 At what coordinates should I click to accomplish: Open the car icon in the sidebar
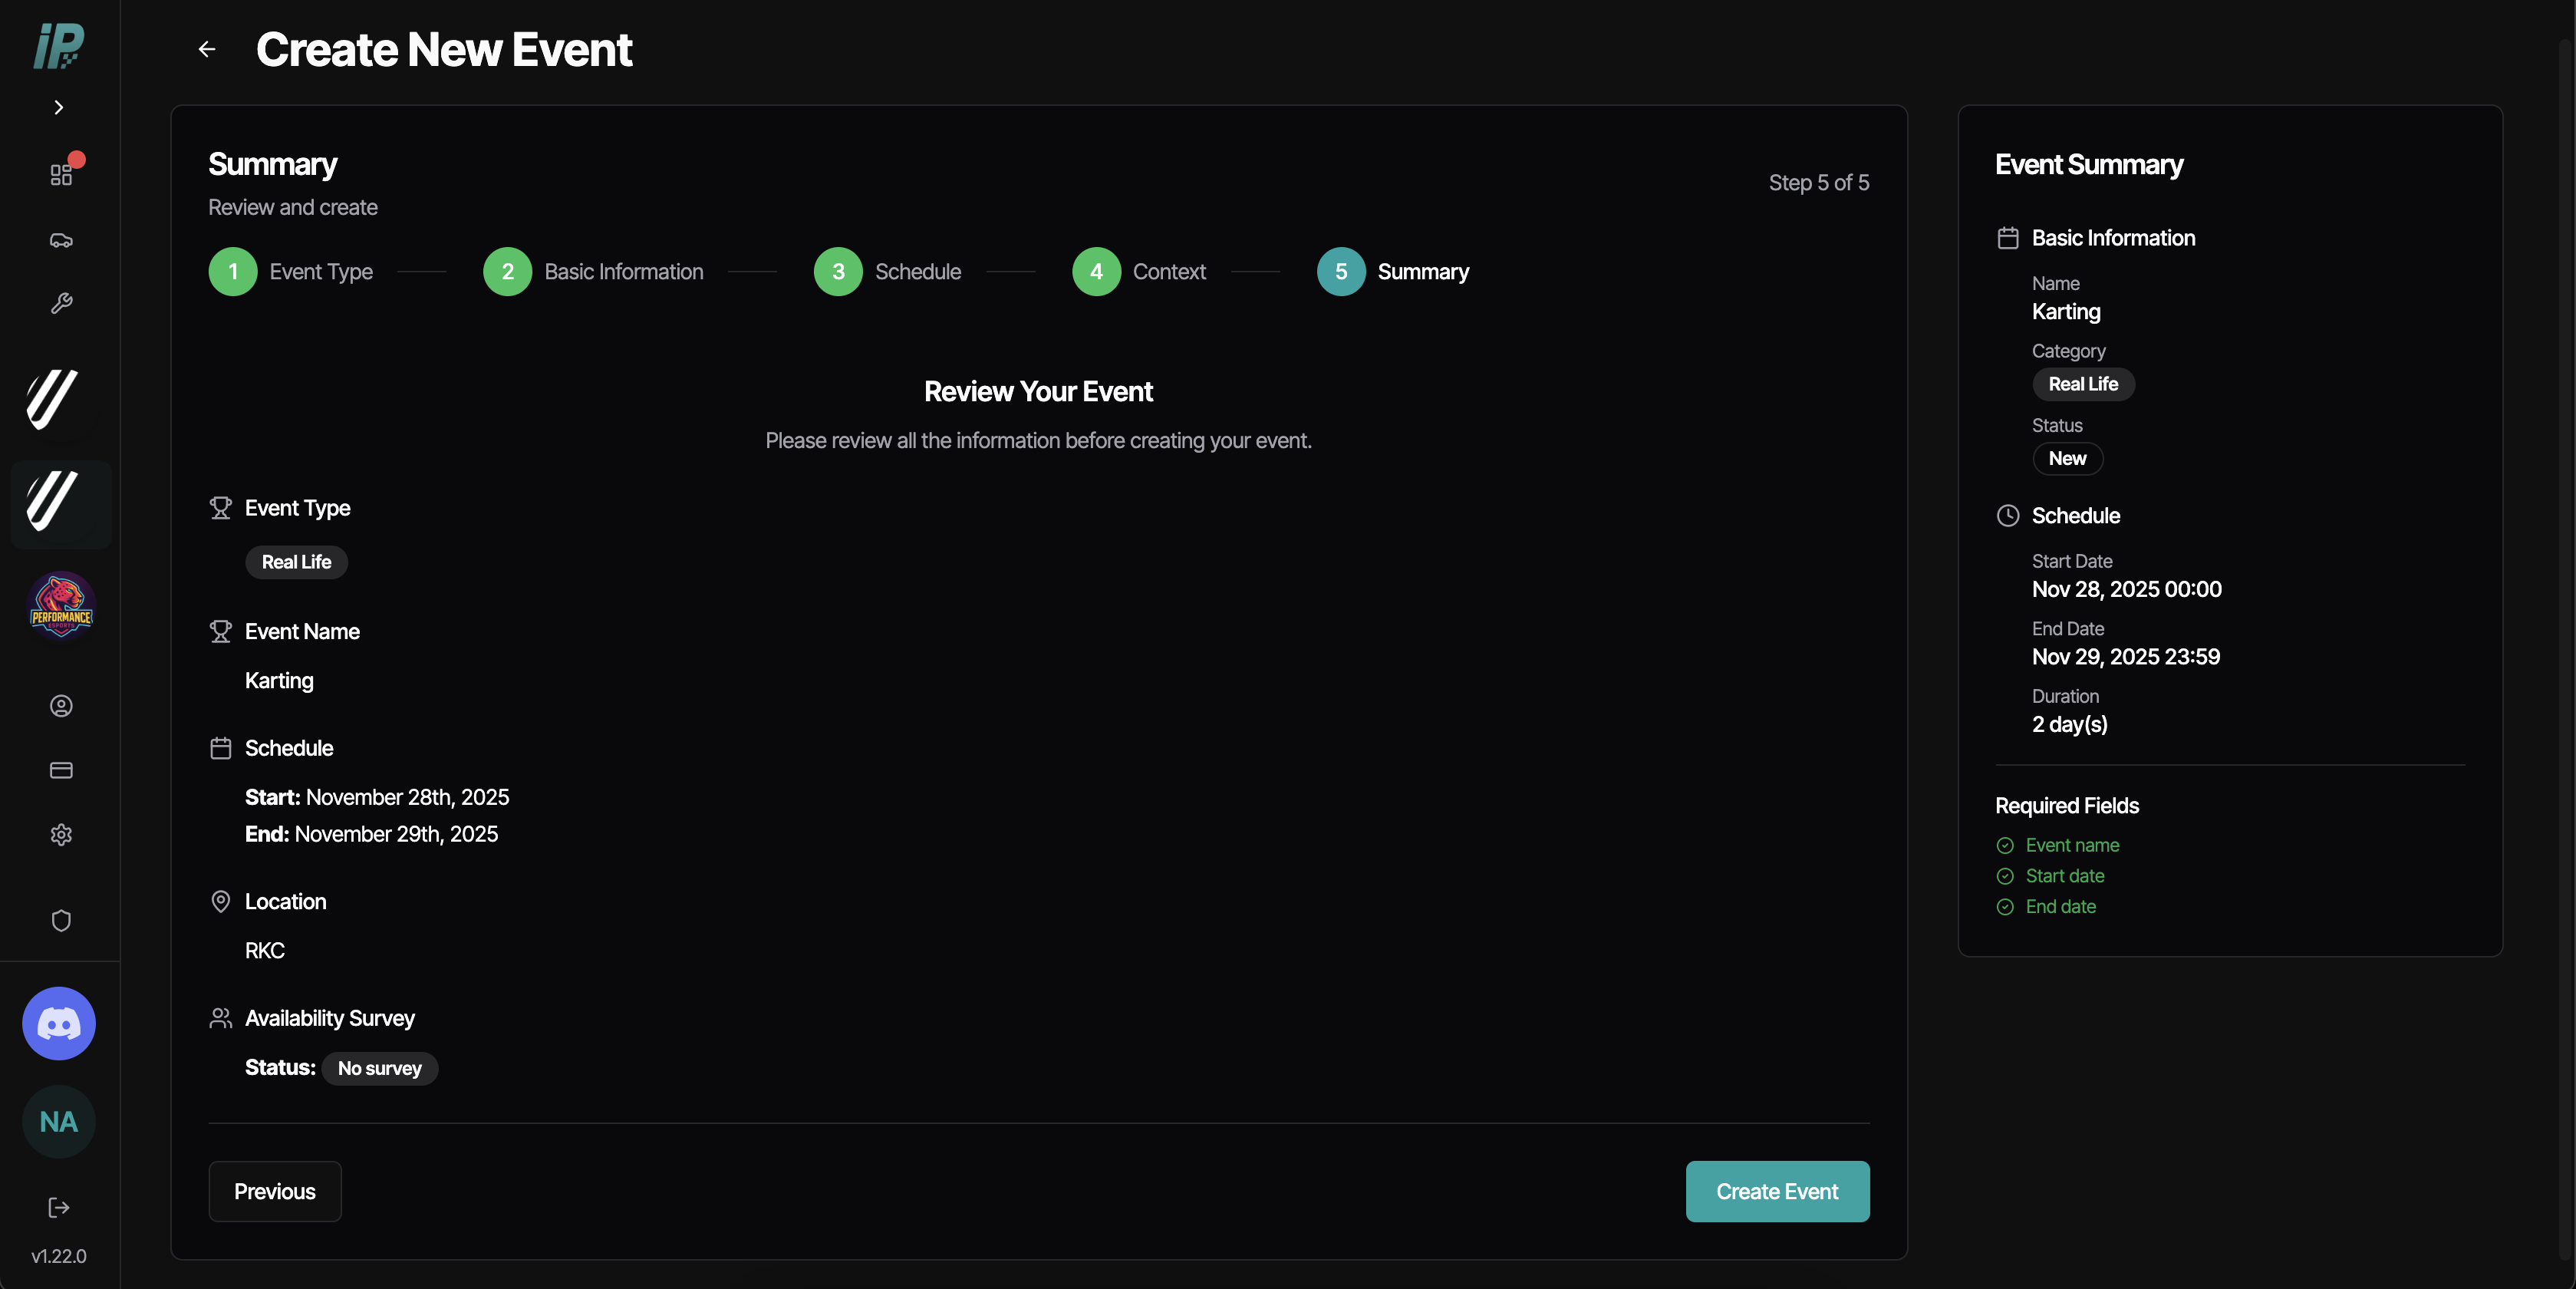[61, 240]
